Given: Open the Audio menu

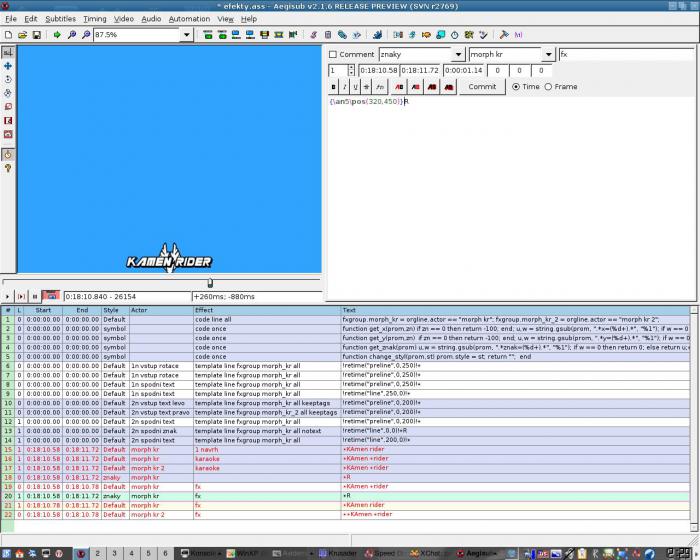Looking at the screenshot, I should [x=151, y=19].
